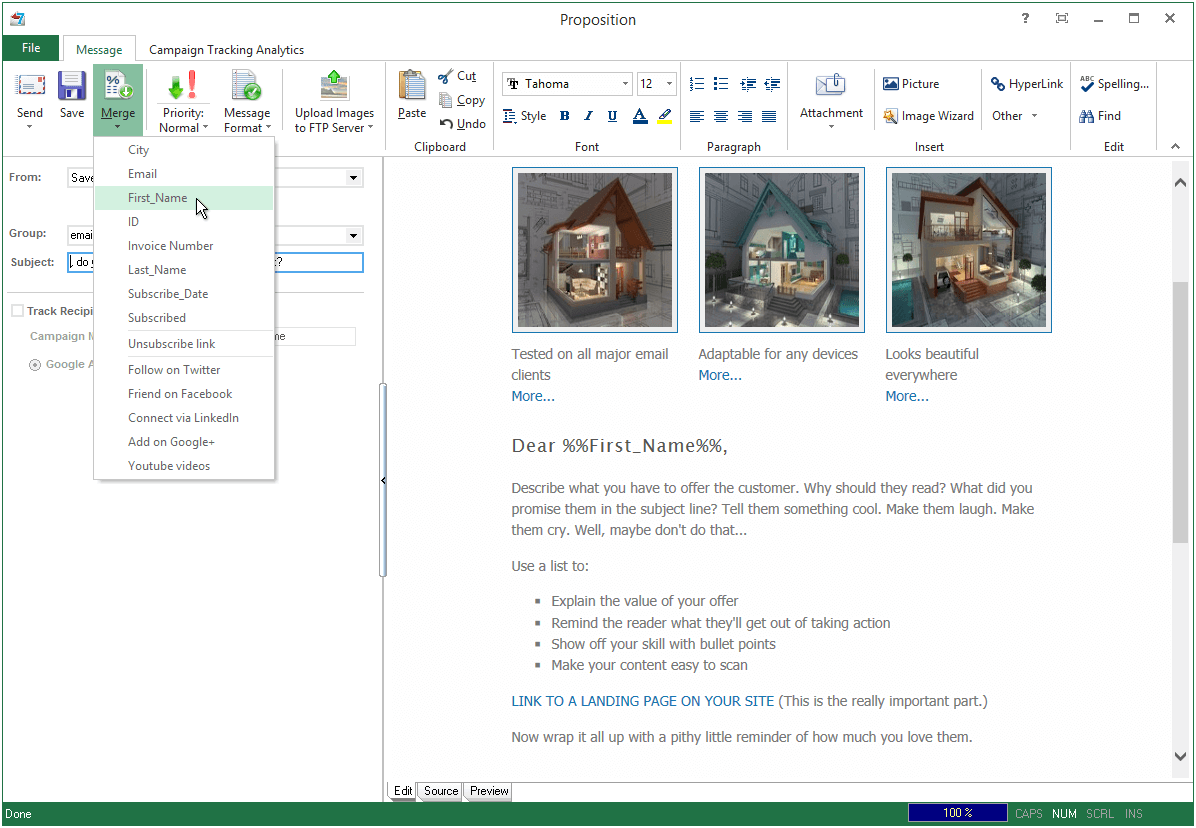The image size is (1196, 828).
Task: Toggle underline formatting
Action: (x=612, y=116)
